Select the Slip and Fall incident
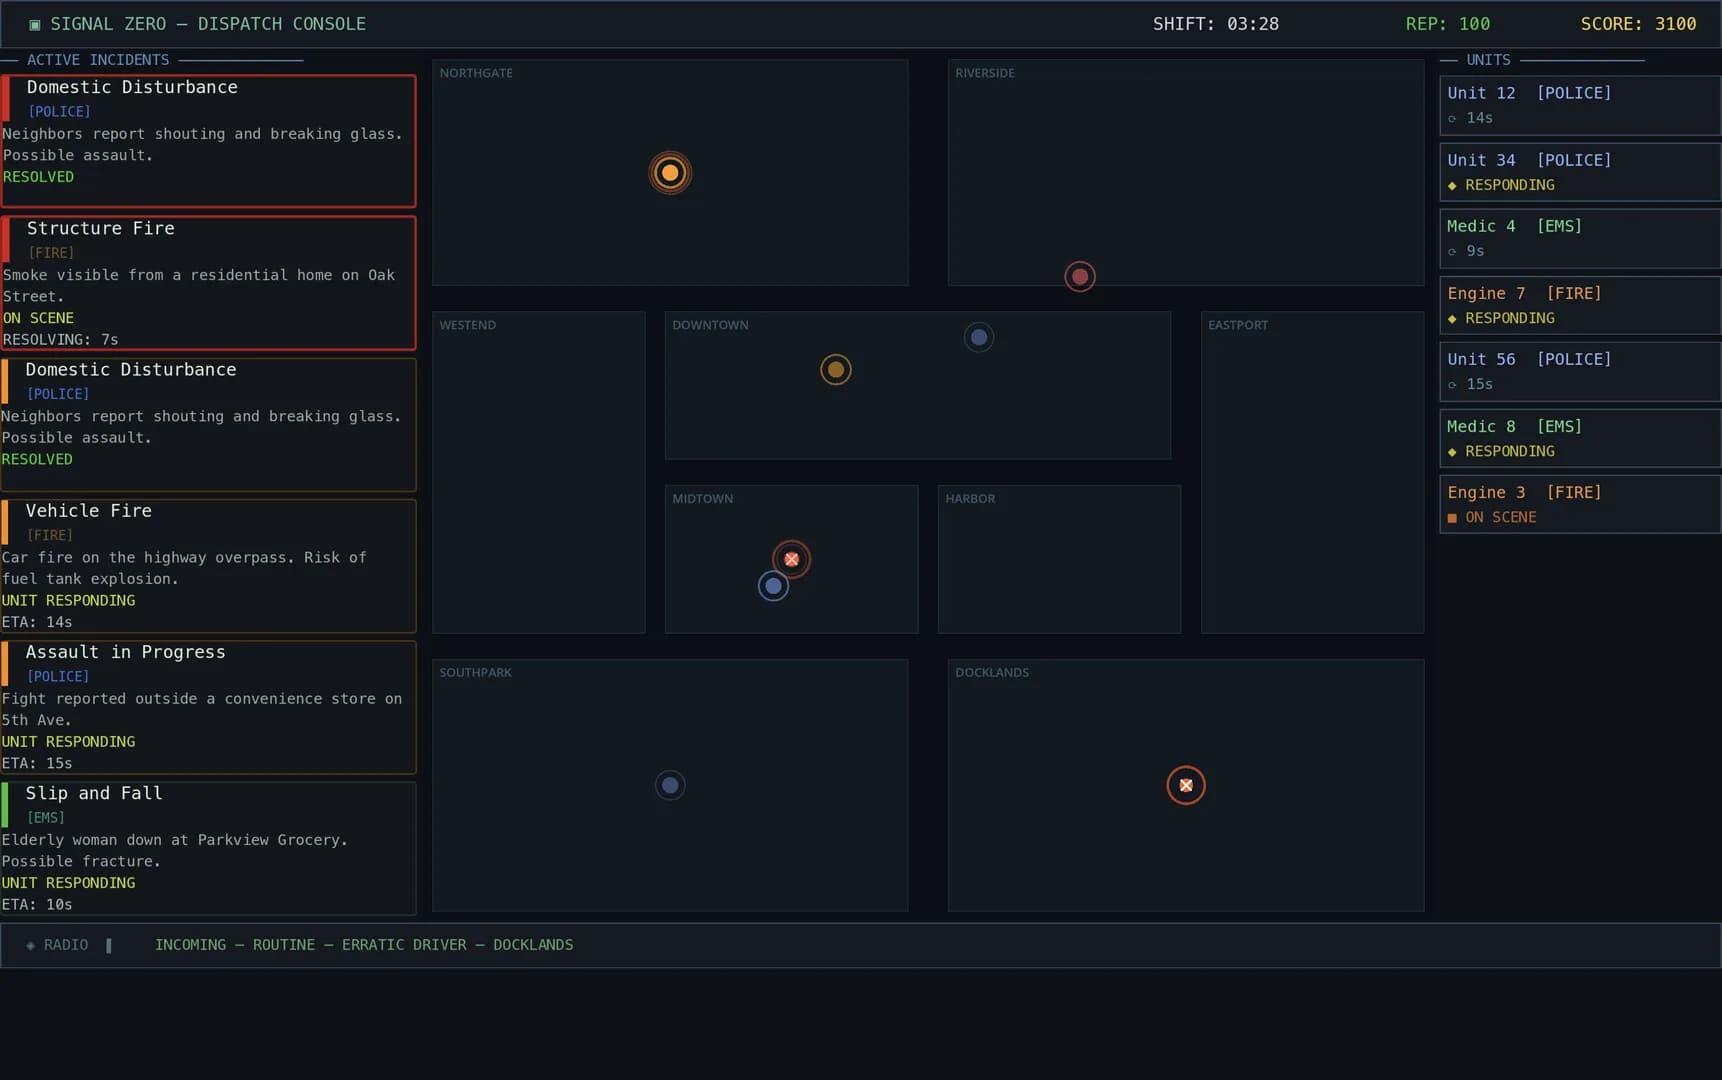Screen dimensions: 1722x1080 (208, 848)
